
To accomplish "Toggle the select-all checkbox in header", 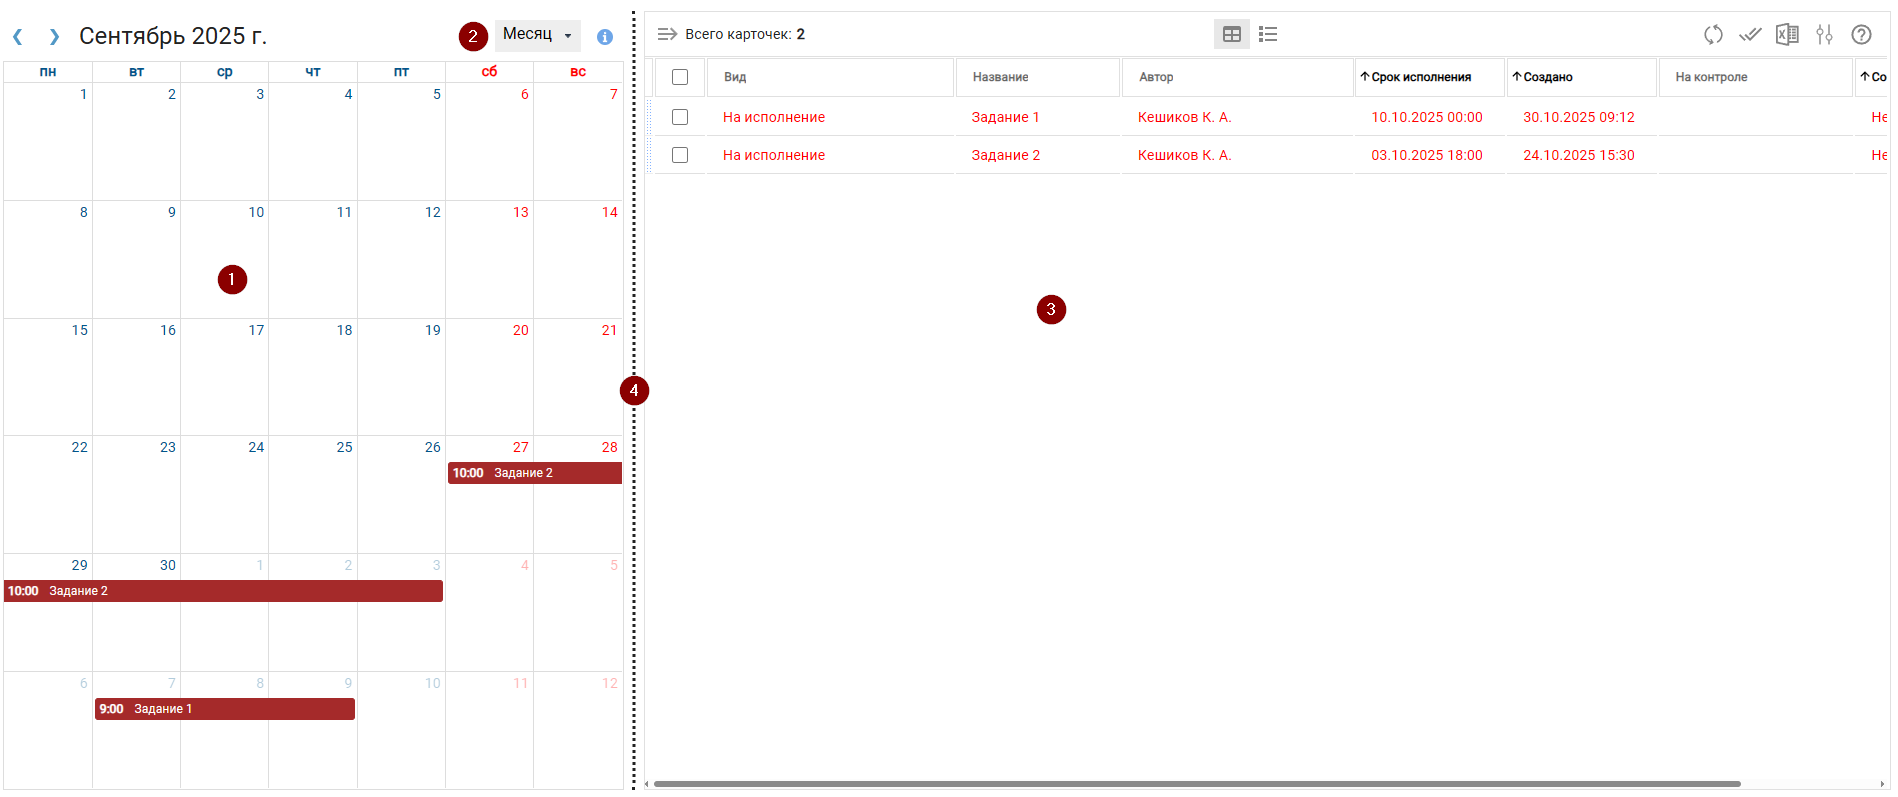I will pos(680,77).
